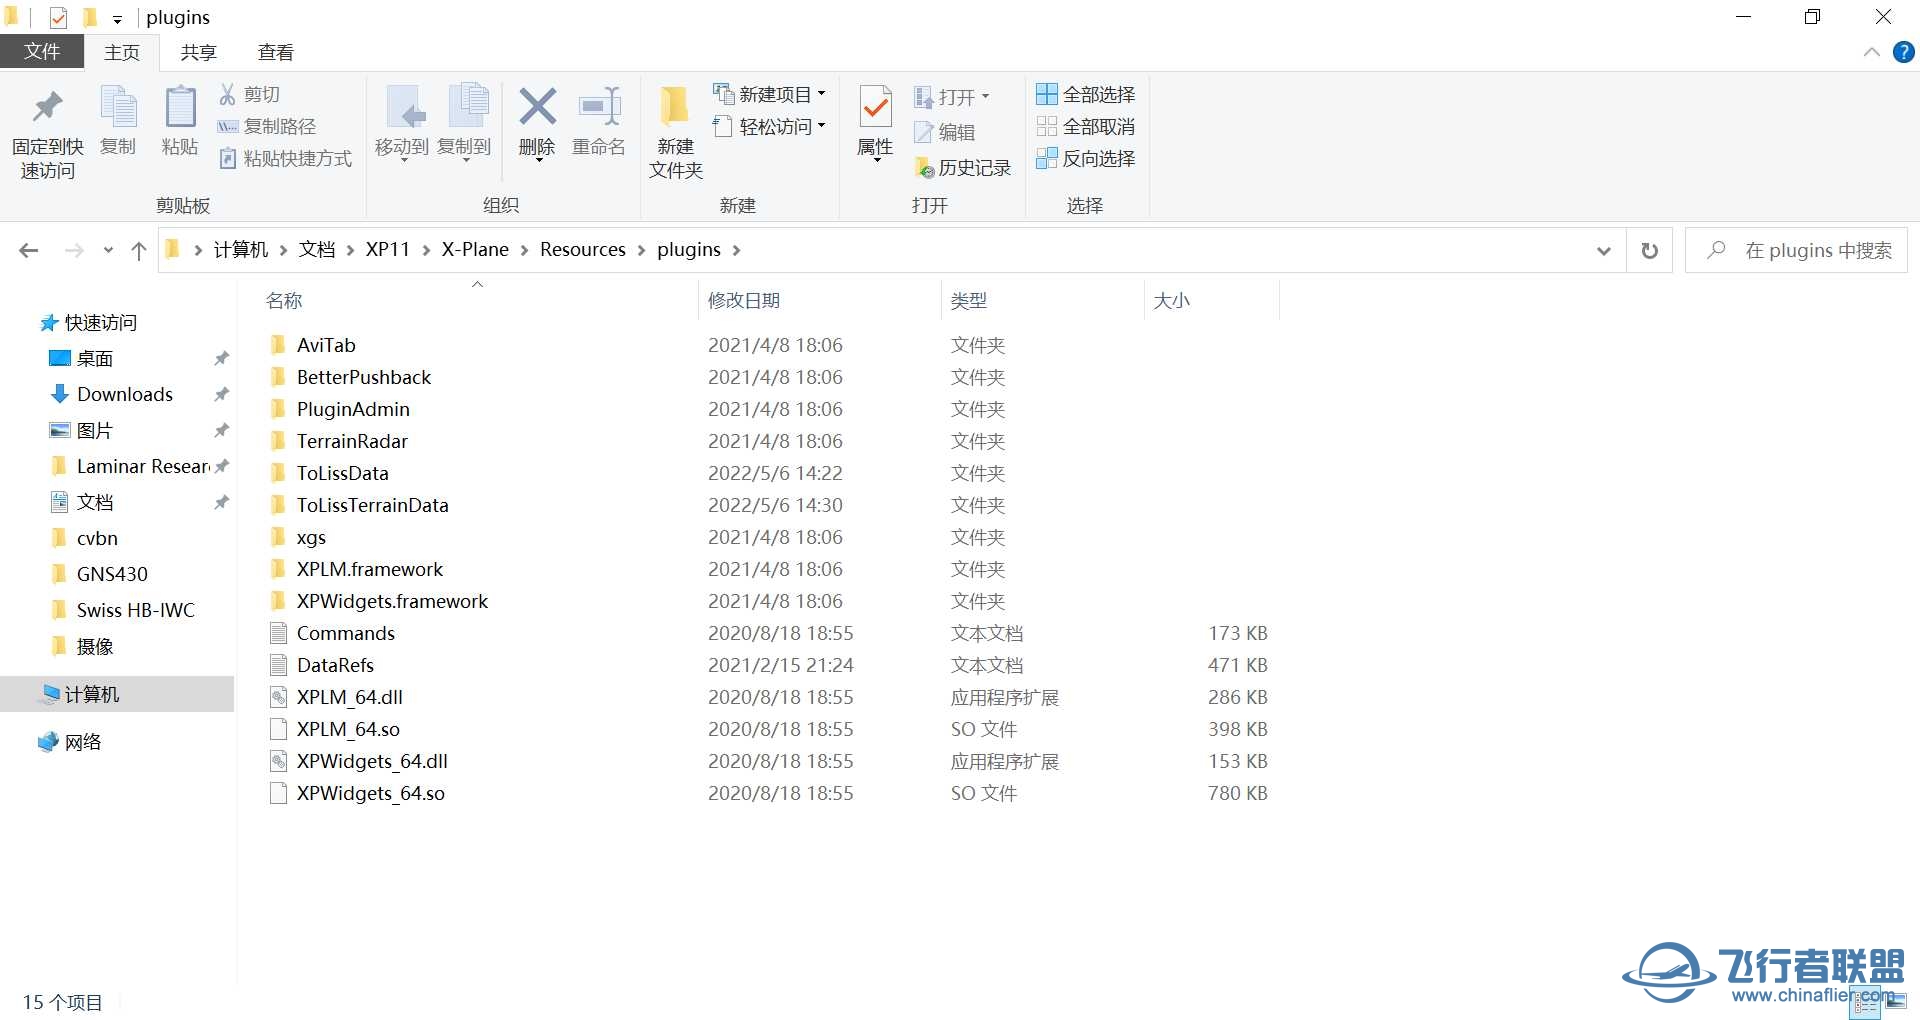The width and height of the screenshot is (1920, 1020).
Task: Select the DataRefs text file
Action: [x=335, y=665]
